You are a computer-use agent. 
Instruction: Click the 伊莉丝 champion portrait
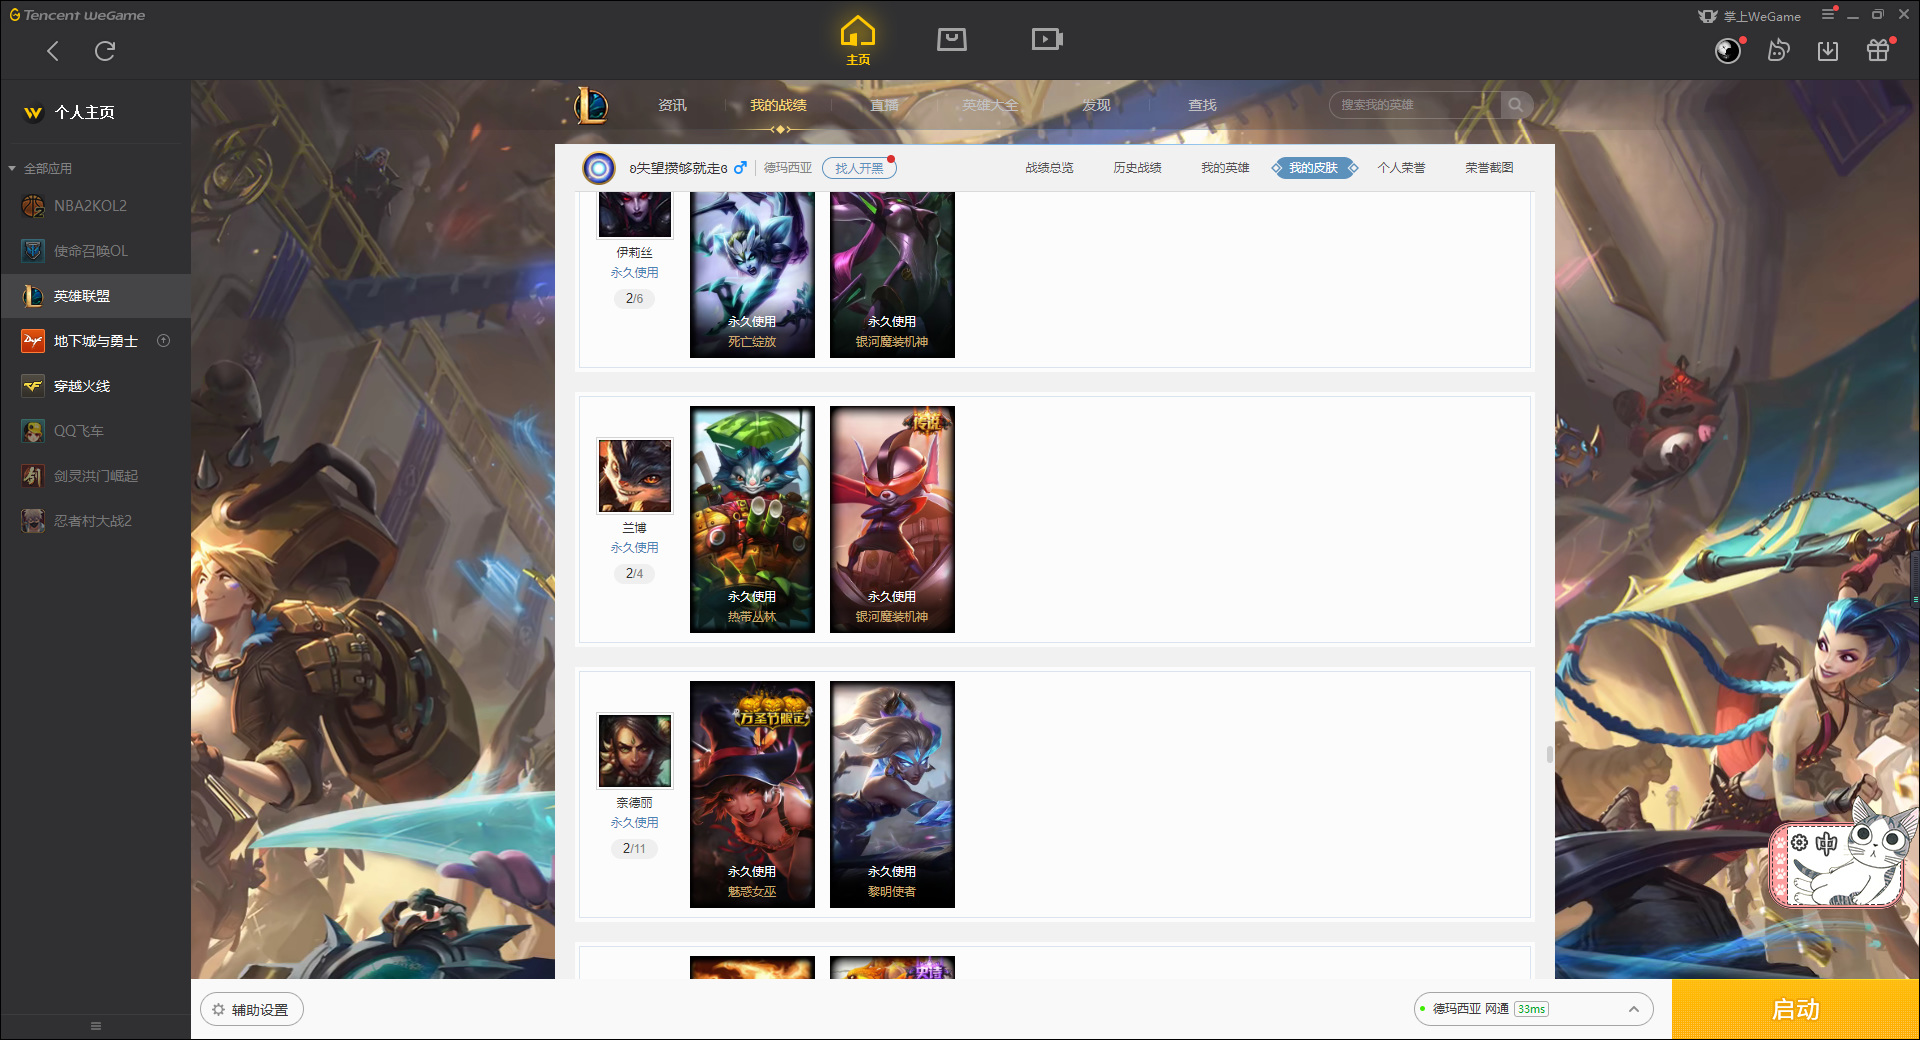pos(635,215)
